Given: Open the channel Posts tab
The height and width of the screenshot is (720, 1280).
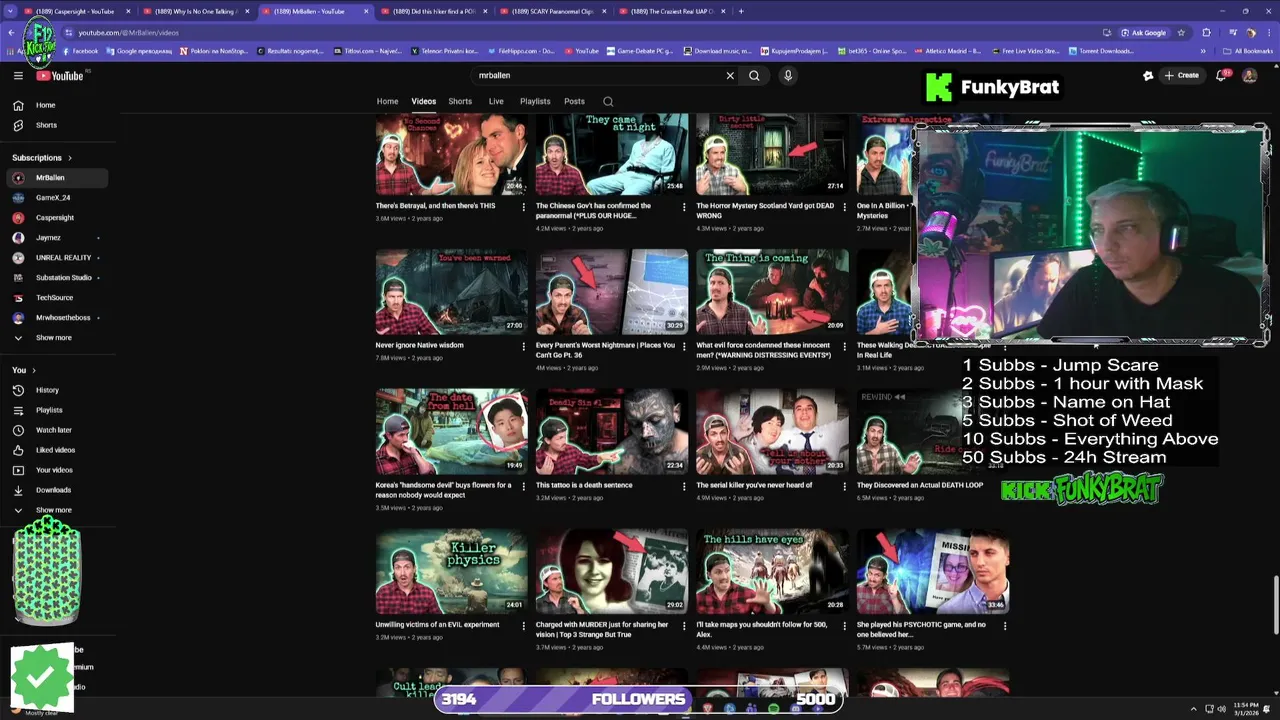Looking at the screenshot, I should tap(574, 101).
